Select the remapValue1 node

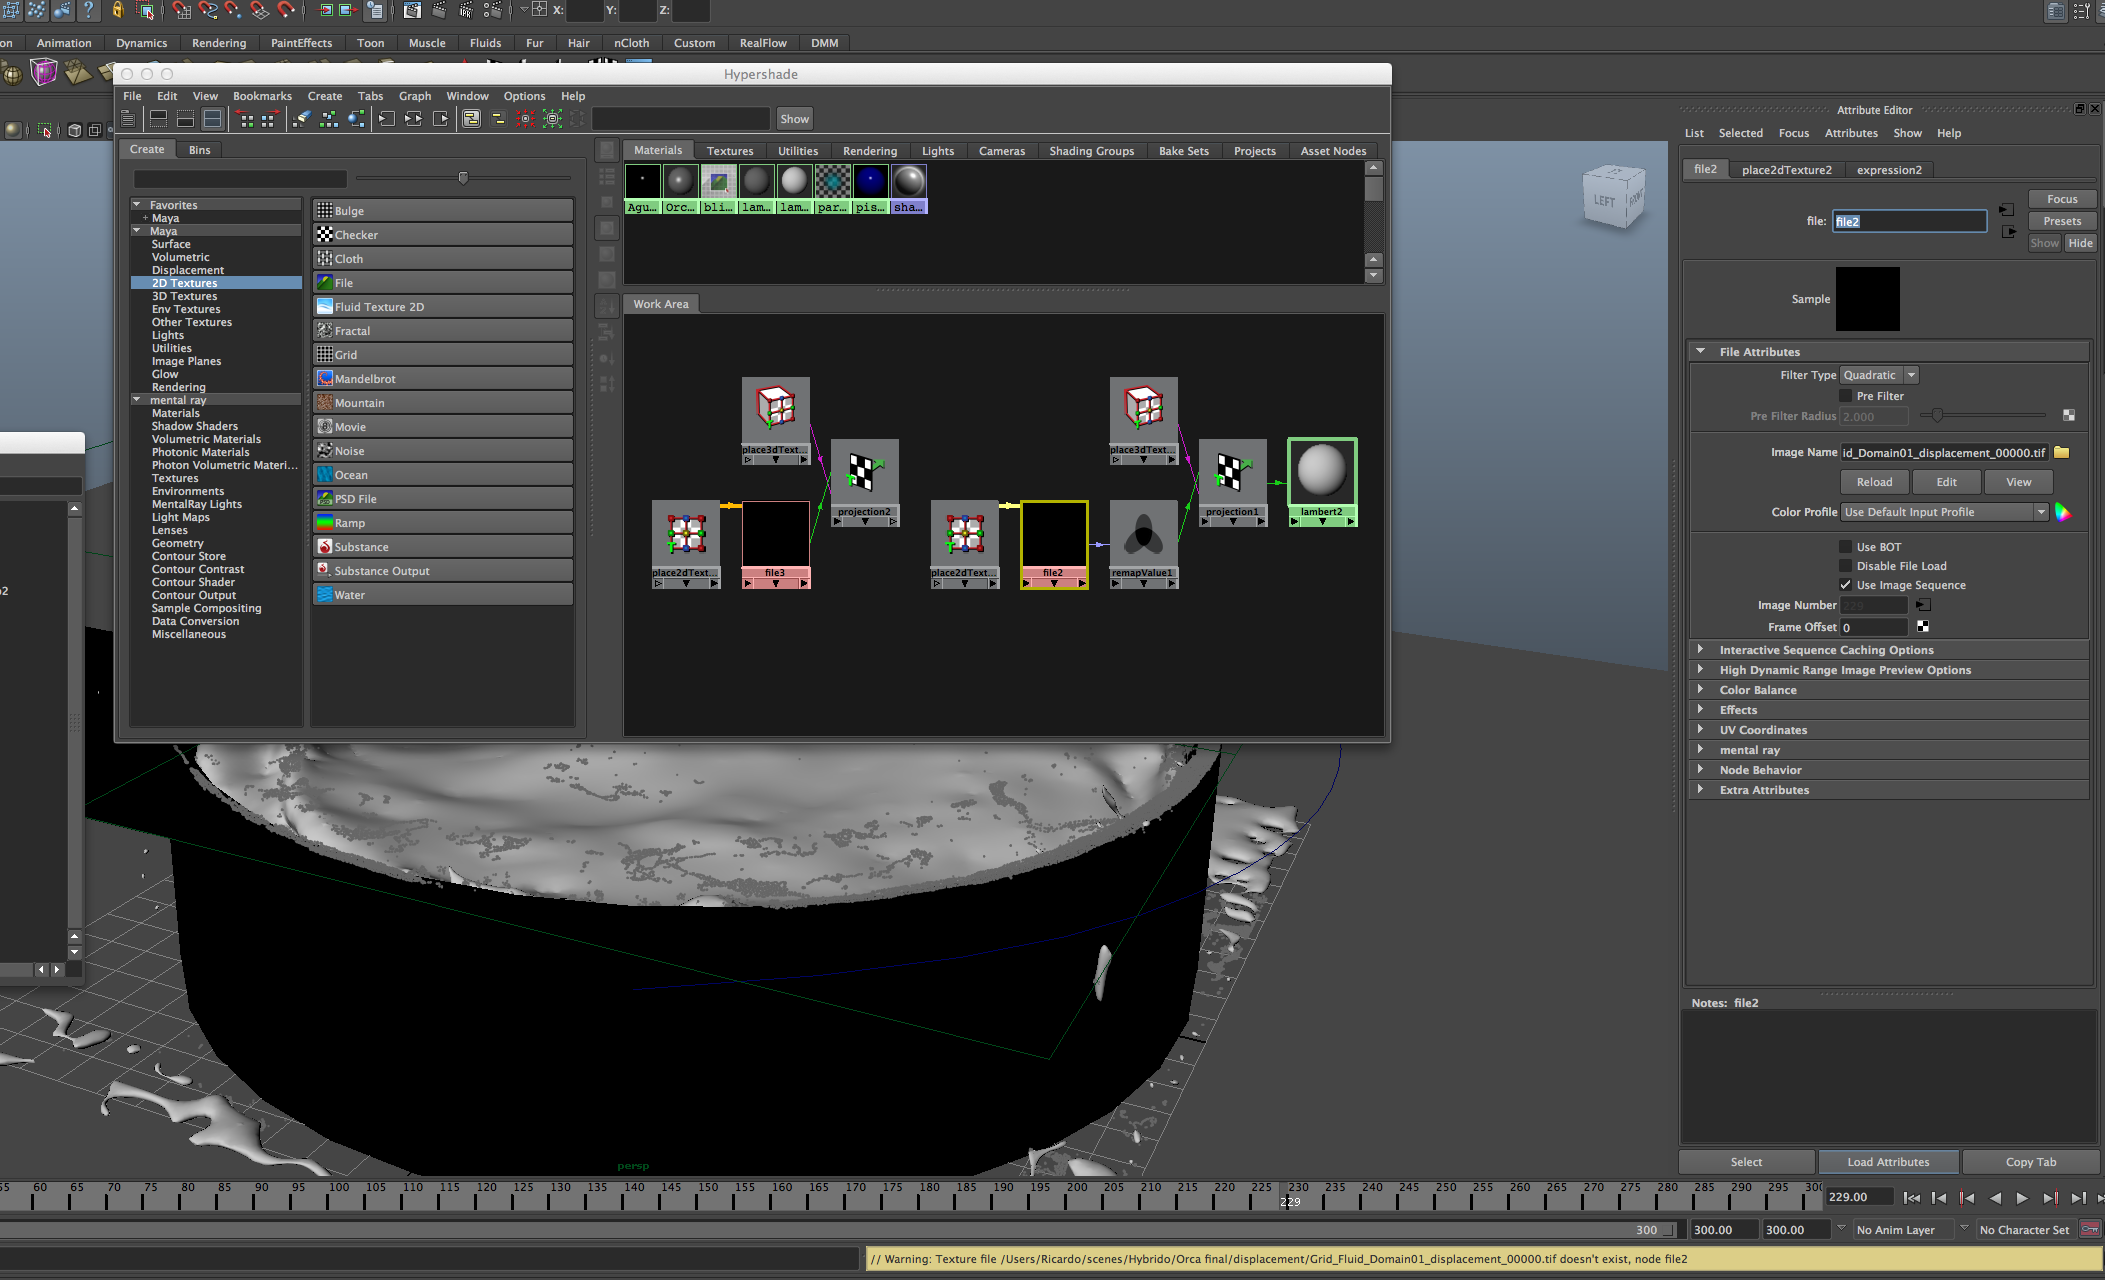pos(1144,536)
